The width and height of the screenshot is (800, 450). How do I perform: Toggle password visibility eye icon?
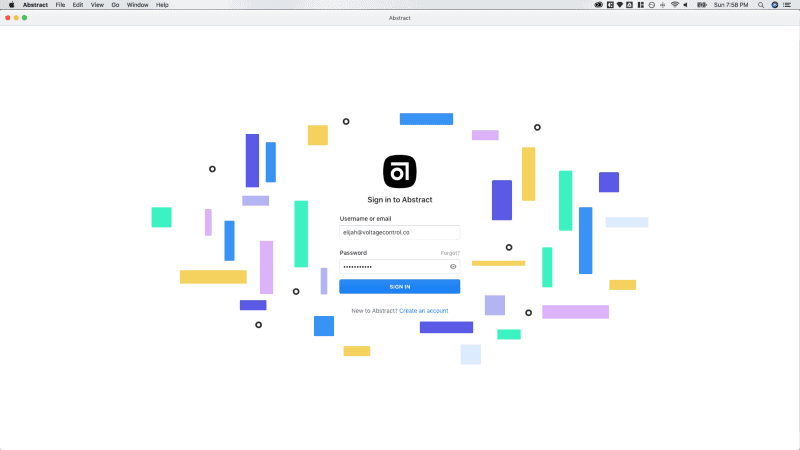pos(453,266)
